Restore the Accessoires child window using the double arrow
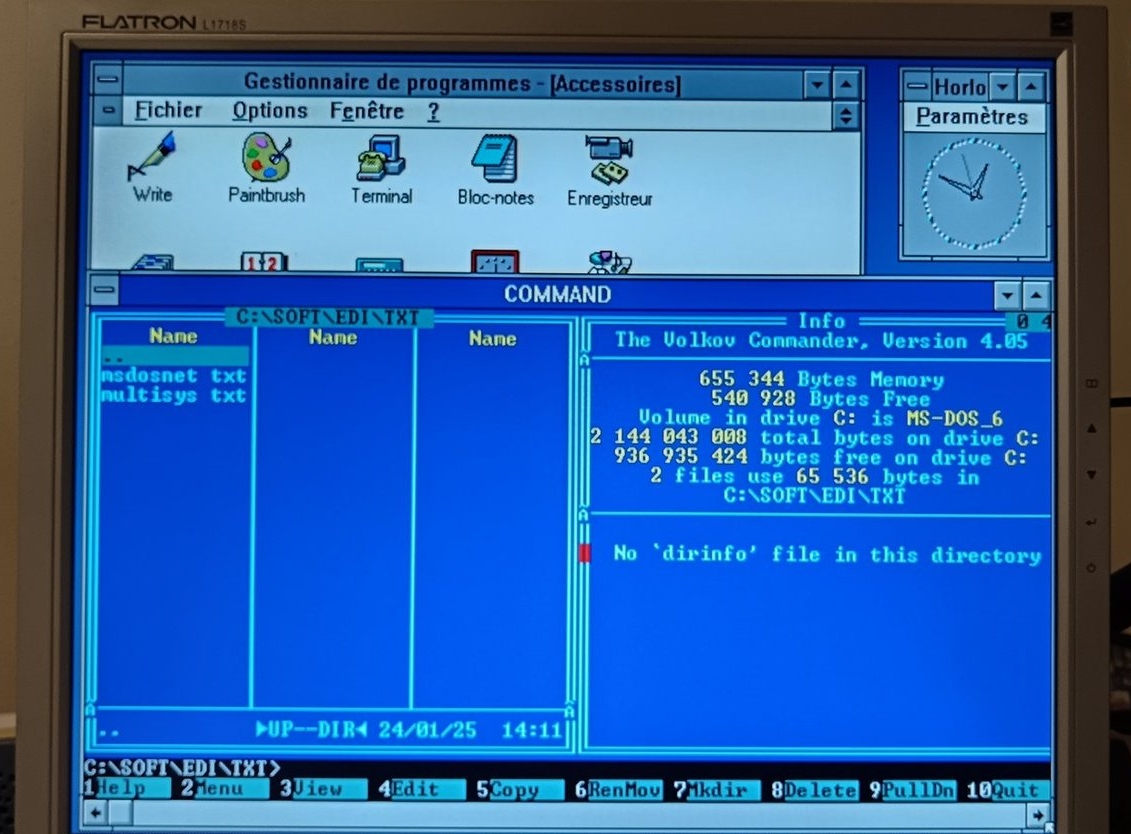The width and height of the screenshot is (1131, 834). tap(845, 115)
